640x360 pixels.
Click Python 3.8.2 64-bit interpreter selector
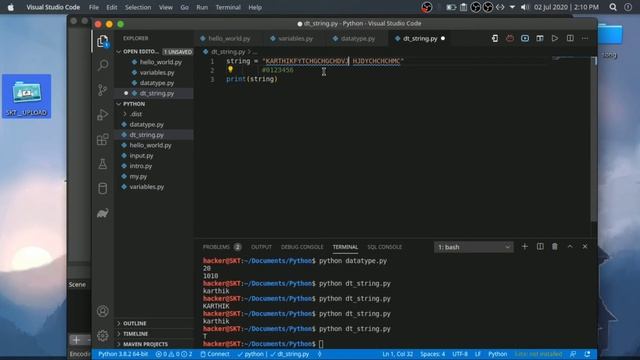[x=123, y=354]
